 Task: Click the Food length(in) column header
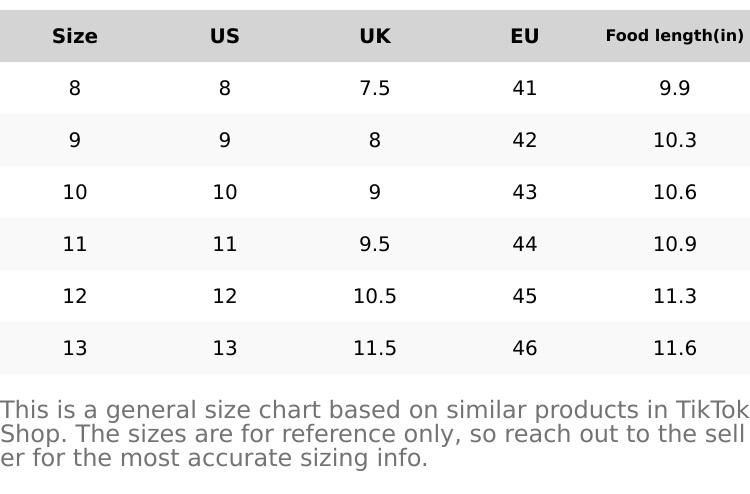tap(675, 36)
